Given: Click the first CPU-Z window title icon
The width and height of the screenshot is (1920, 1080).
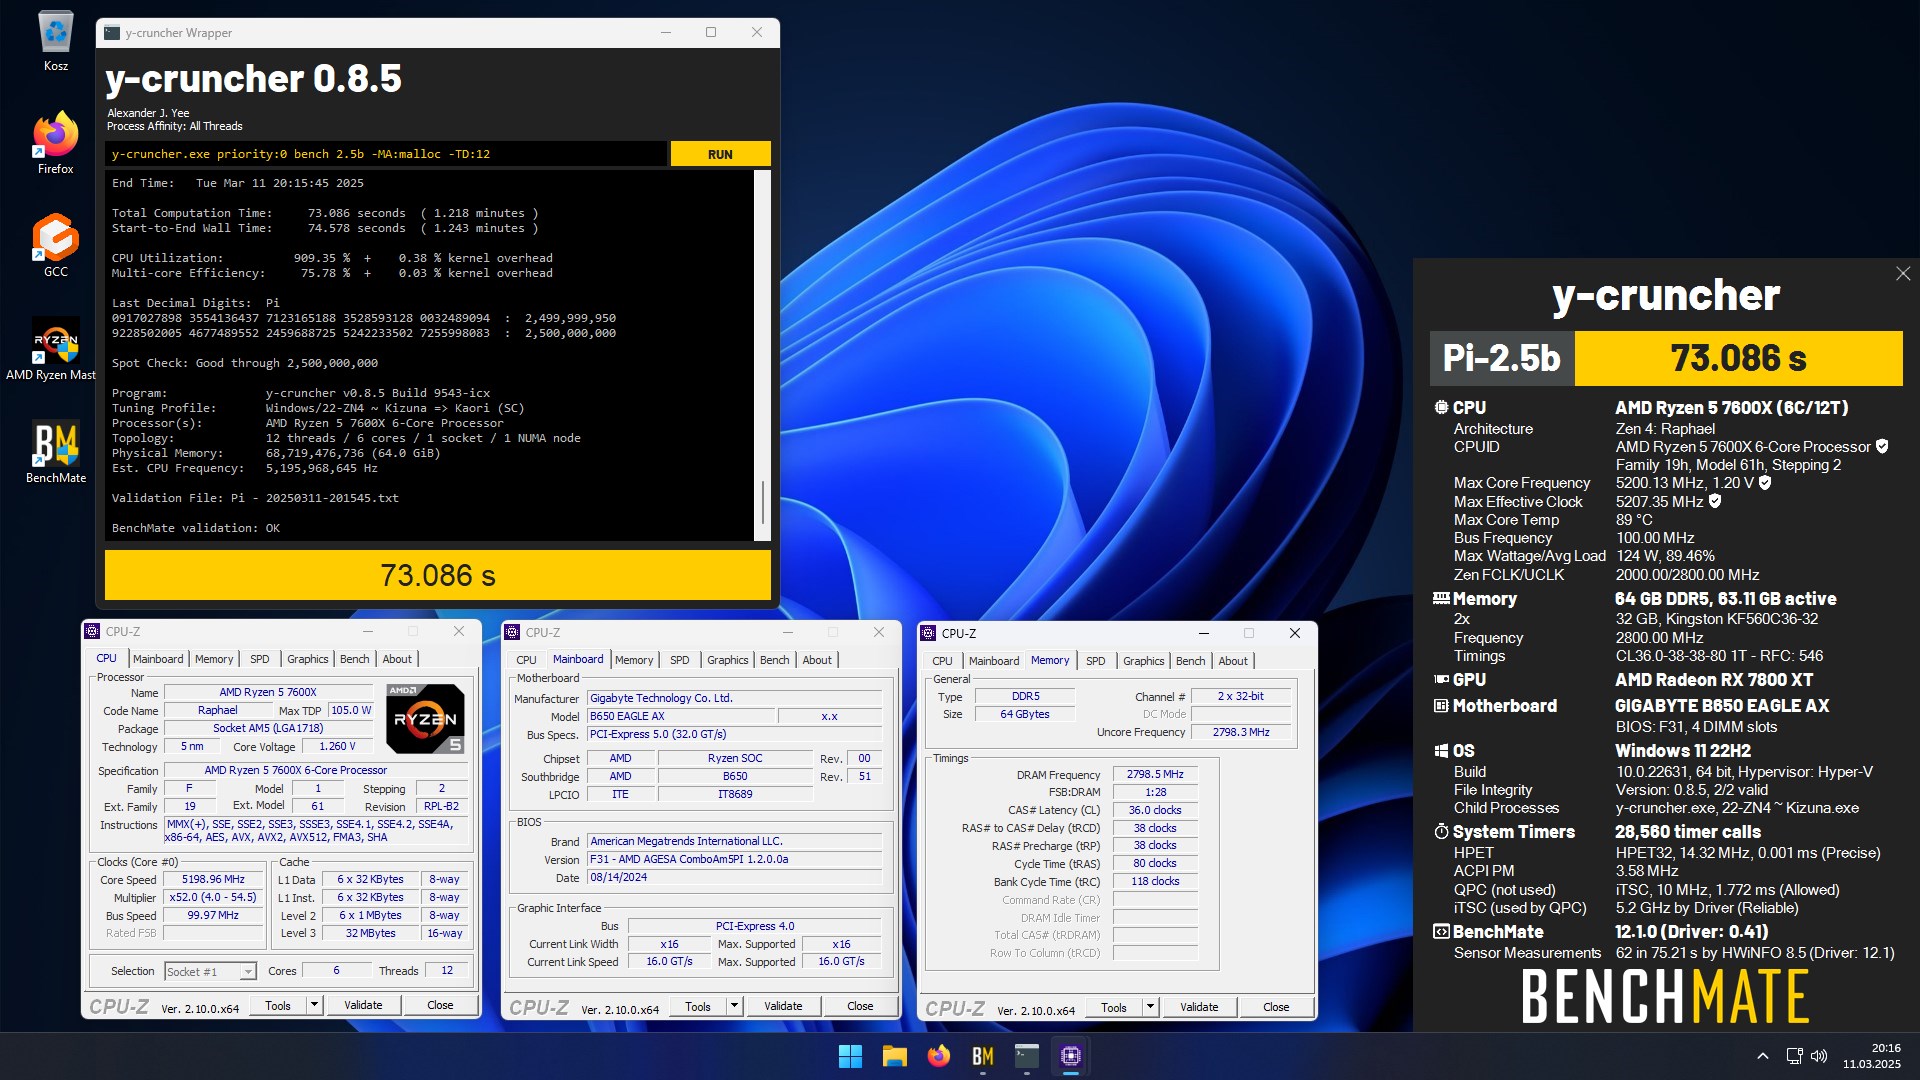Looking at the screenshot, I should (93, 631).
